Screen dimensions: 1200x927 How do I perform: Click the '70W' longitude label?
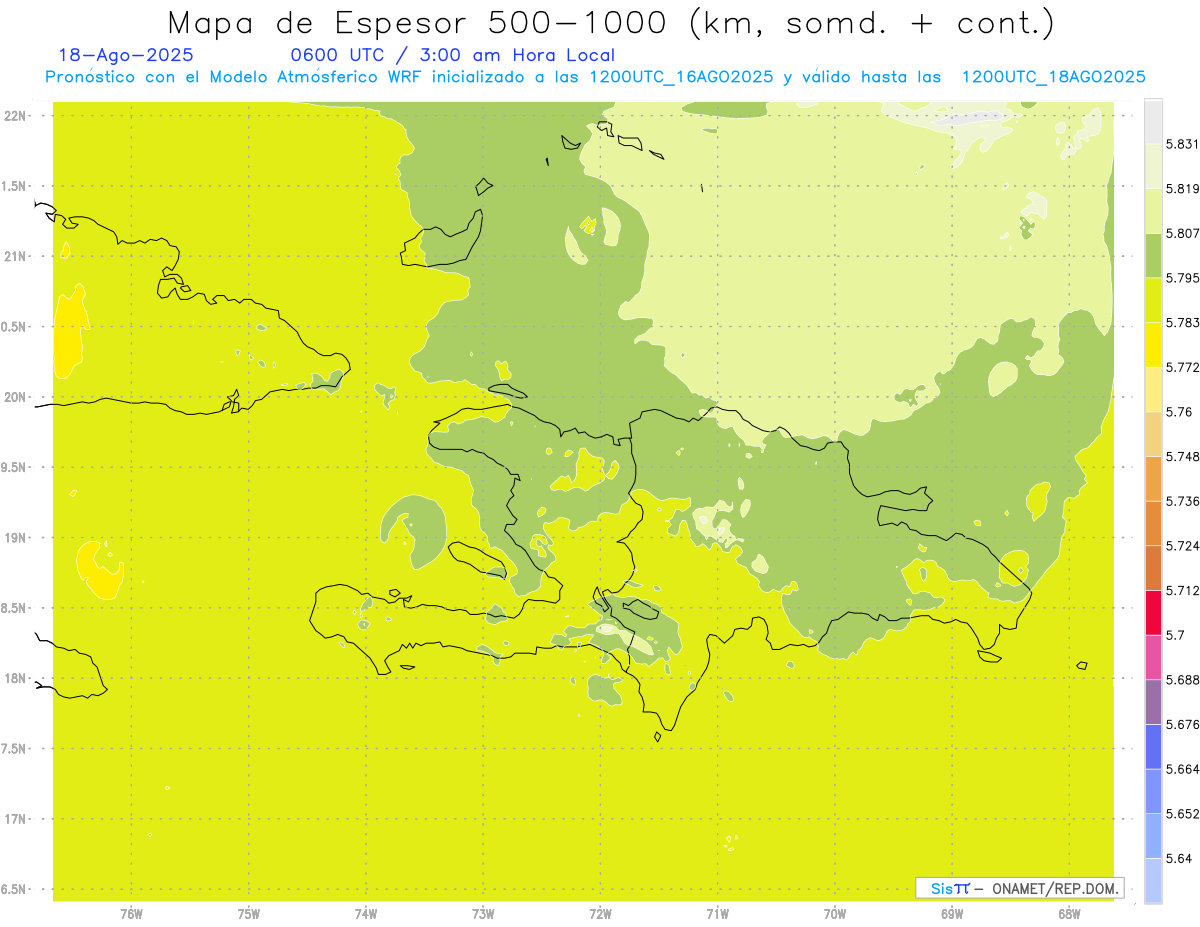coord(835,914)
